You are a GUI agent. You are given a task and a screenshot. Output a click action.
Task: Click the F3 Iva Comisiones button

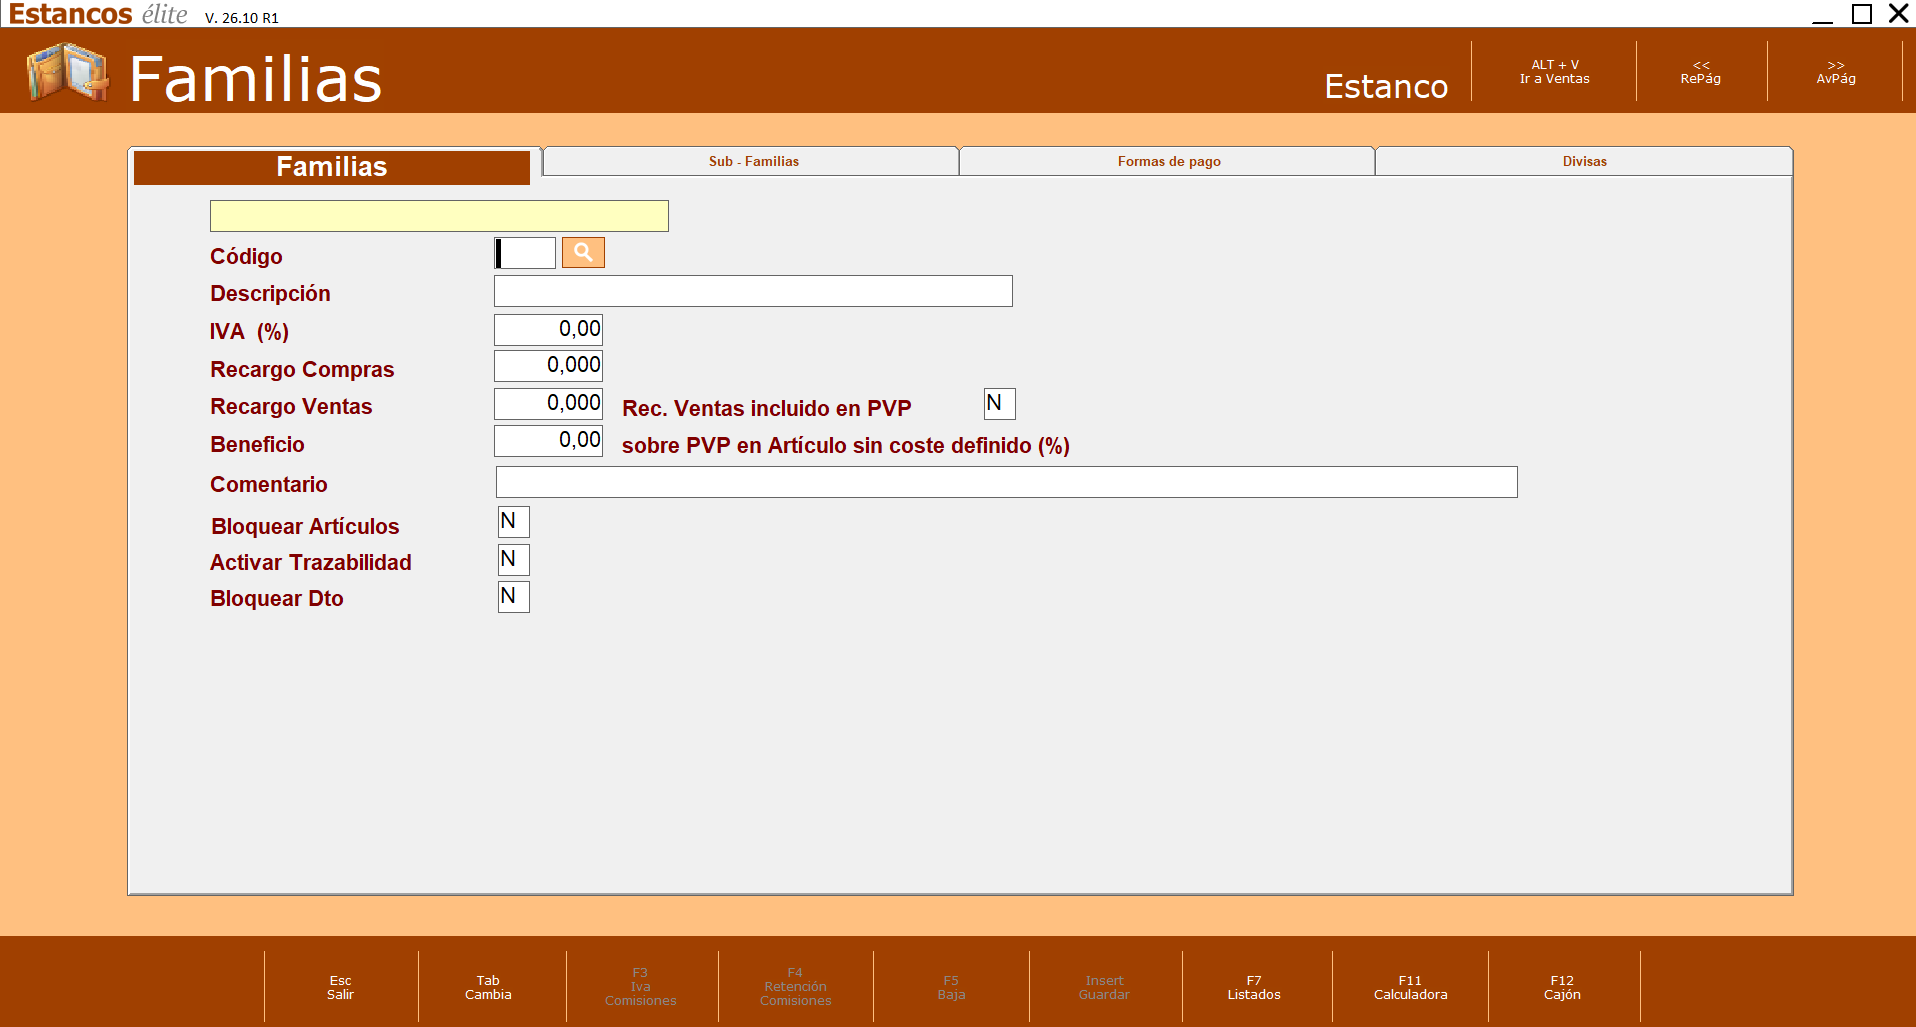tap(640, 987)
